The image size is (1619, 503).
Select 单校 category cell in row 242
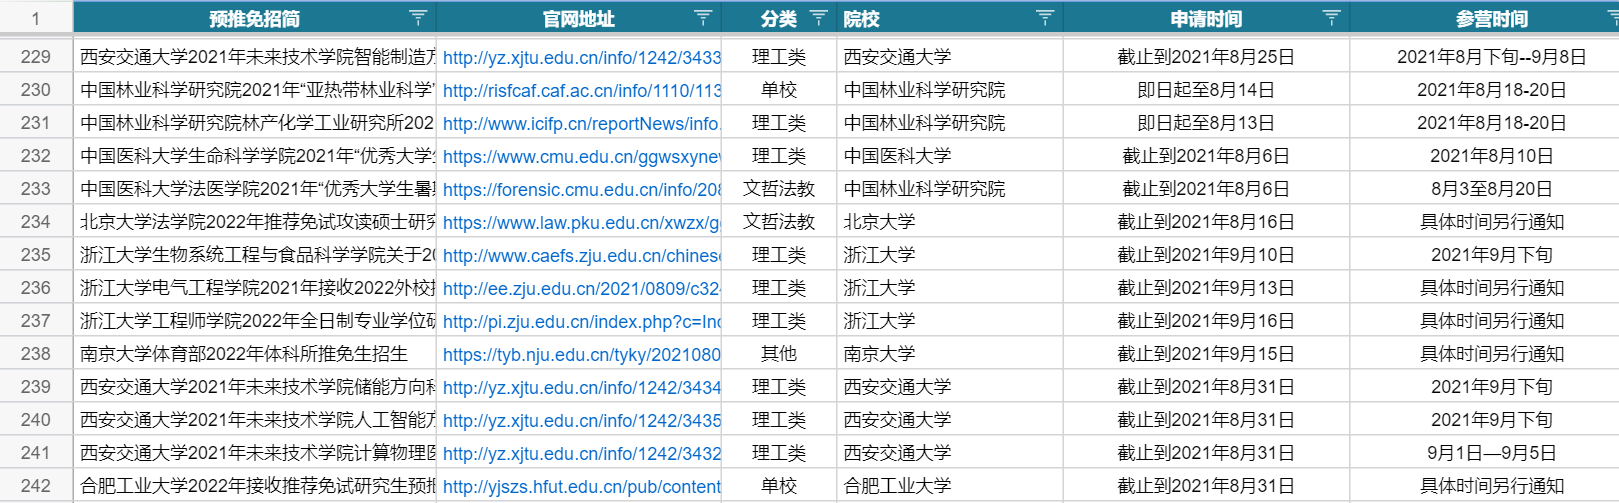[779, 486]
